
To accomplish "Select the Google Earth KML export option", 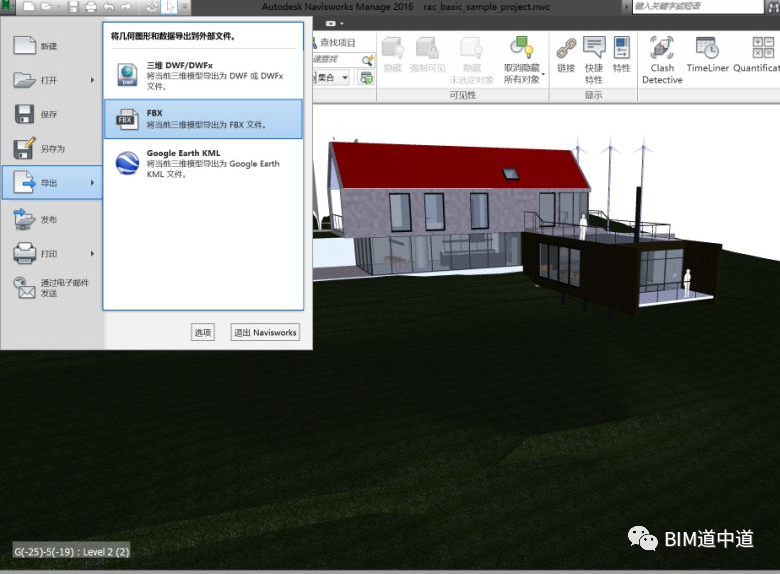I will pyautogui.click(x=203, y=163).
